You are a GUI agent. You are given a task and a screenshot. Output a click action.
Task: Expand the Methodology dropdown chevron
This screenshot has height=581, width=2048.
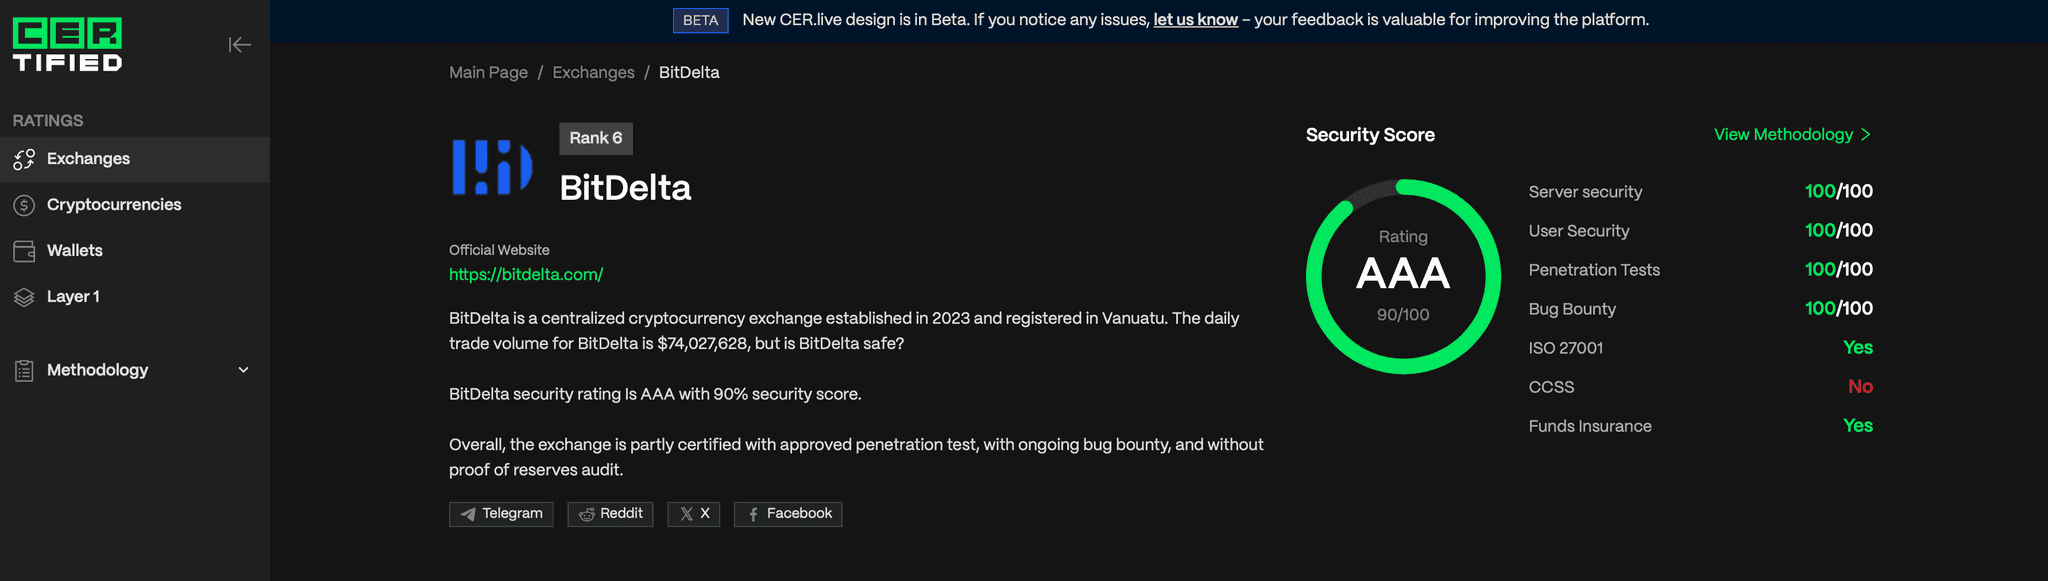pyautogui.click(x=243, y=370)
